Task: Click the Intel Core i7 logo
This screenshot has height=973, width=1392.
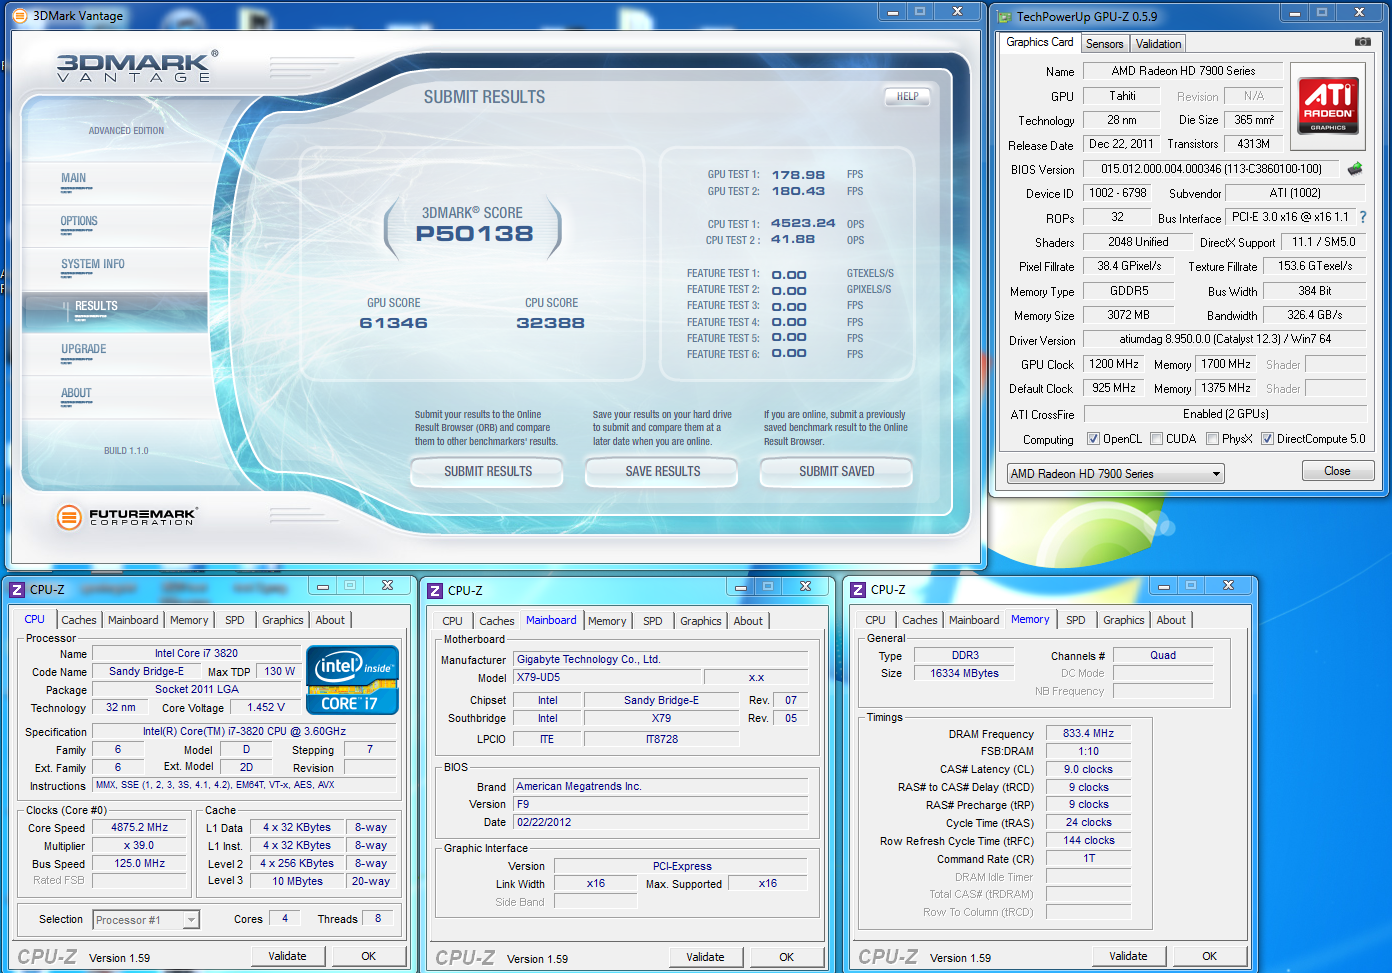Action: [353, 680]
